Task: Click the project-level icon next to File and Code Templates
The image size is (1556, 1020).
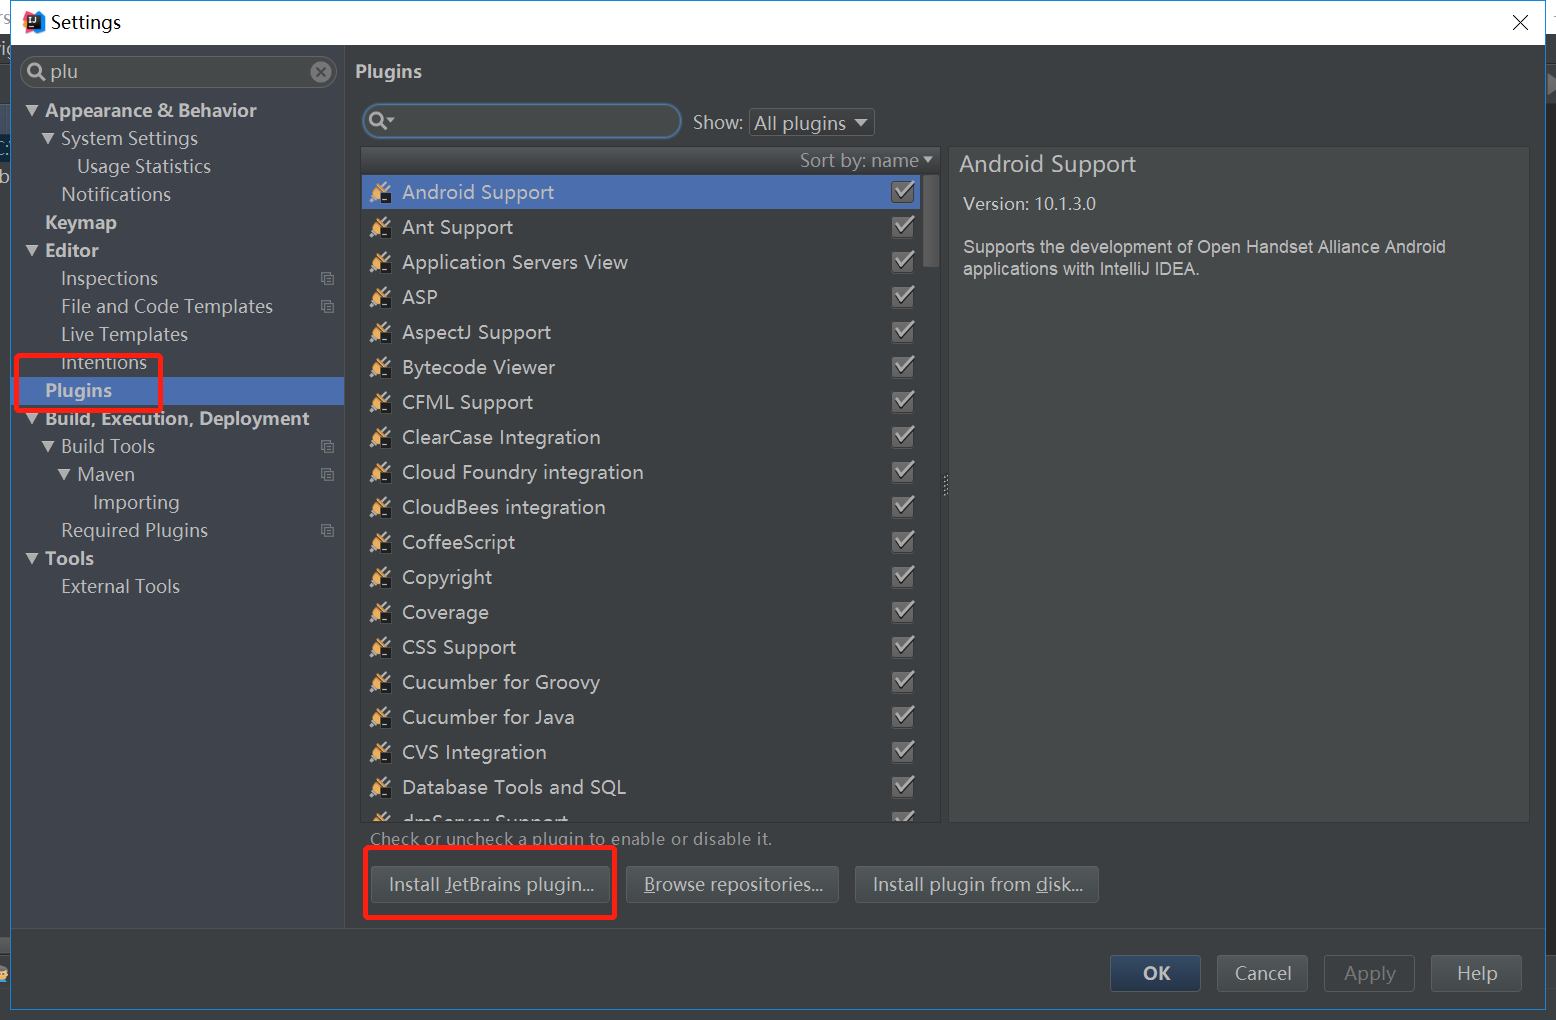Action: (327, 306)
